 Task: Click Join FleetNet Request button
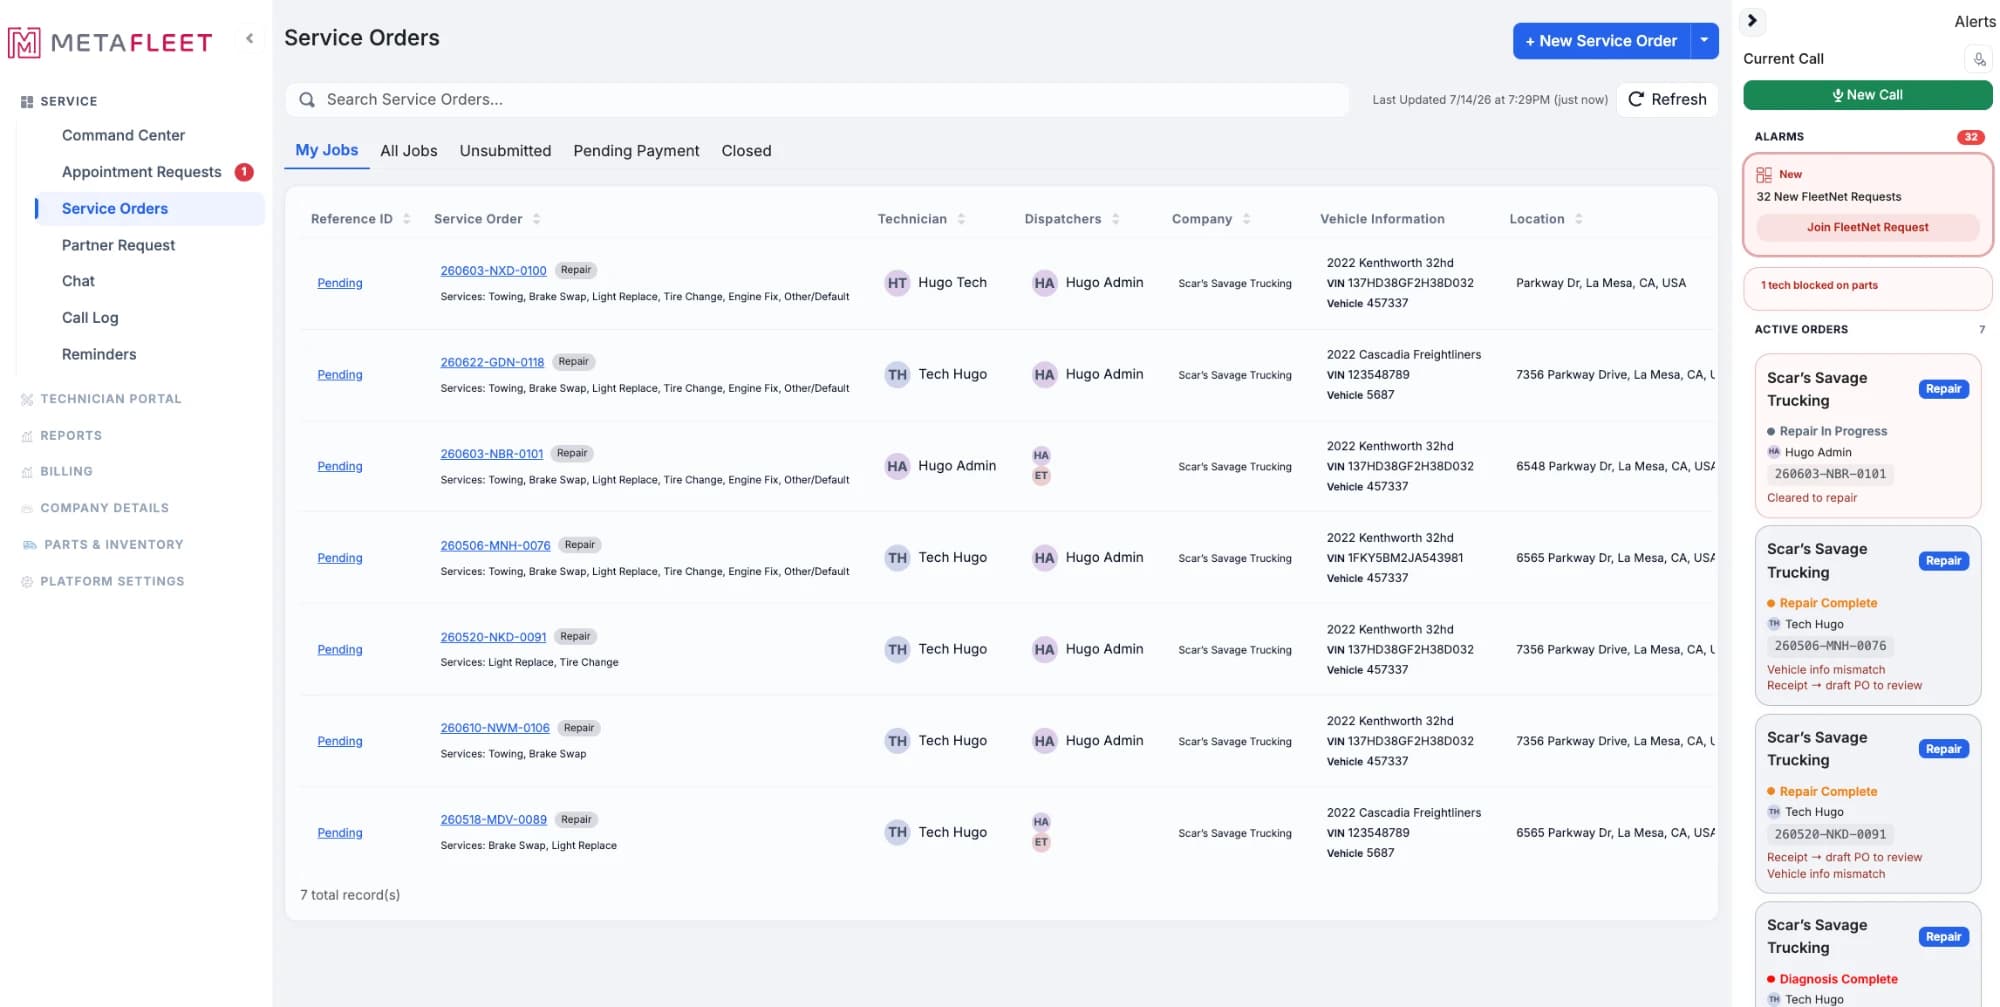point(1867,228)
